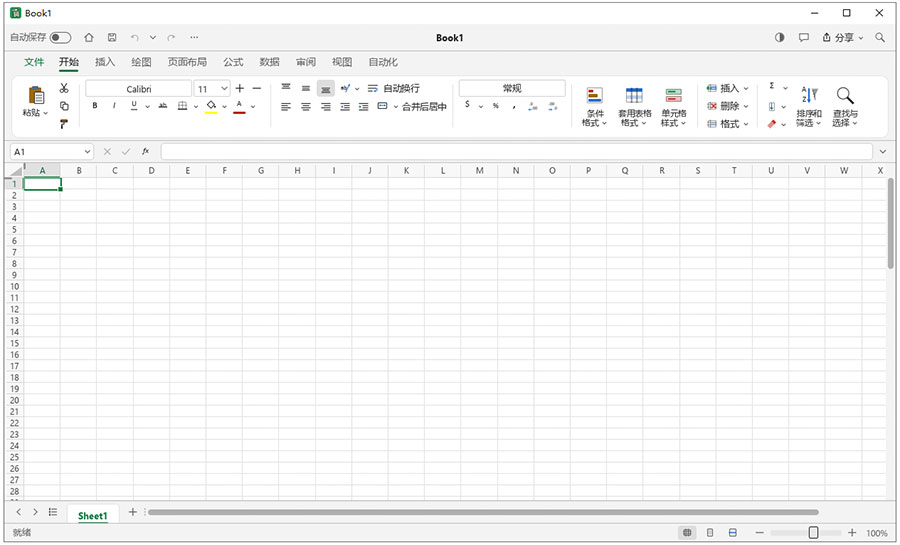Switch to the 页面布局 tab

[x=187, y=62]
